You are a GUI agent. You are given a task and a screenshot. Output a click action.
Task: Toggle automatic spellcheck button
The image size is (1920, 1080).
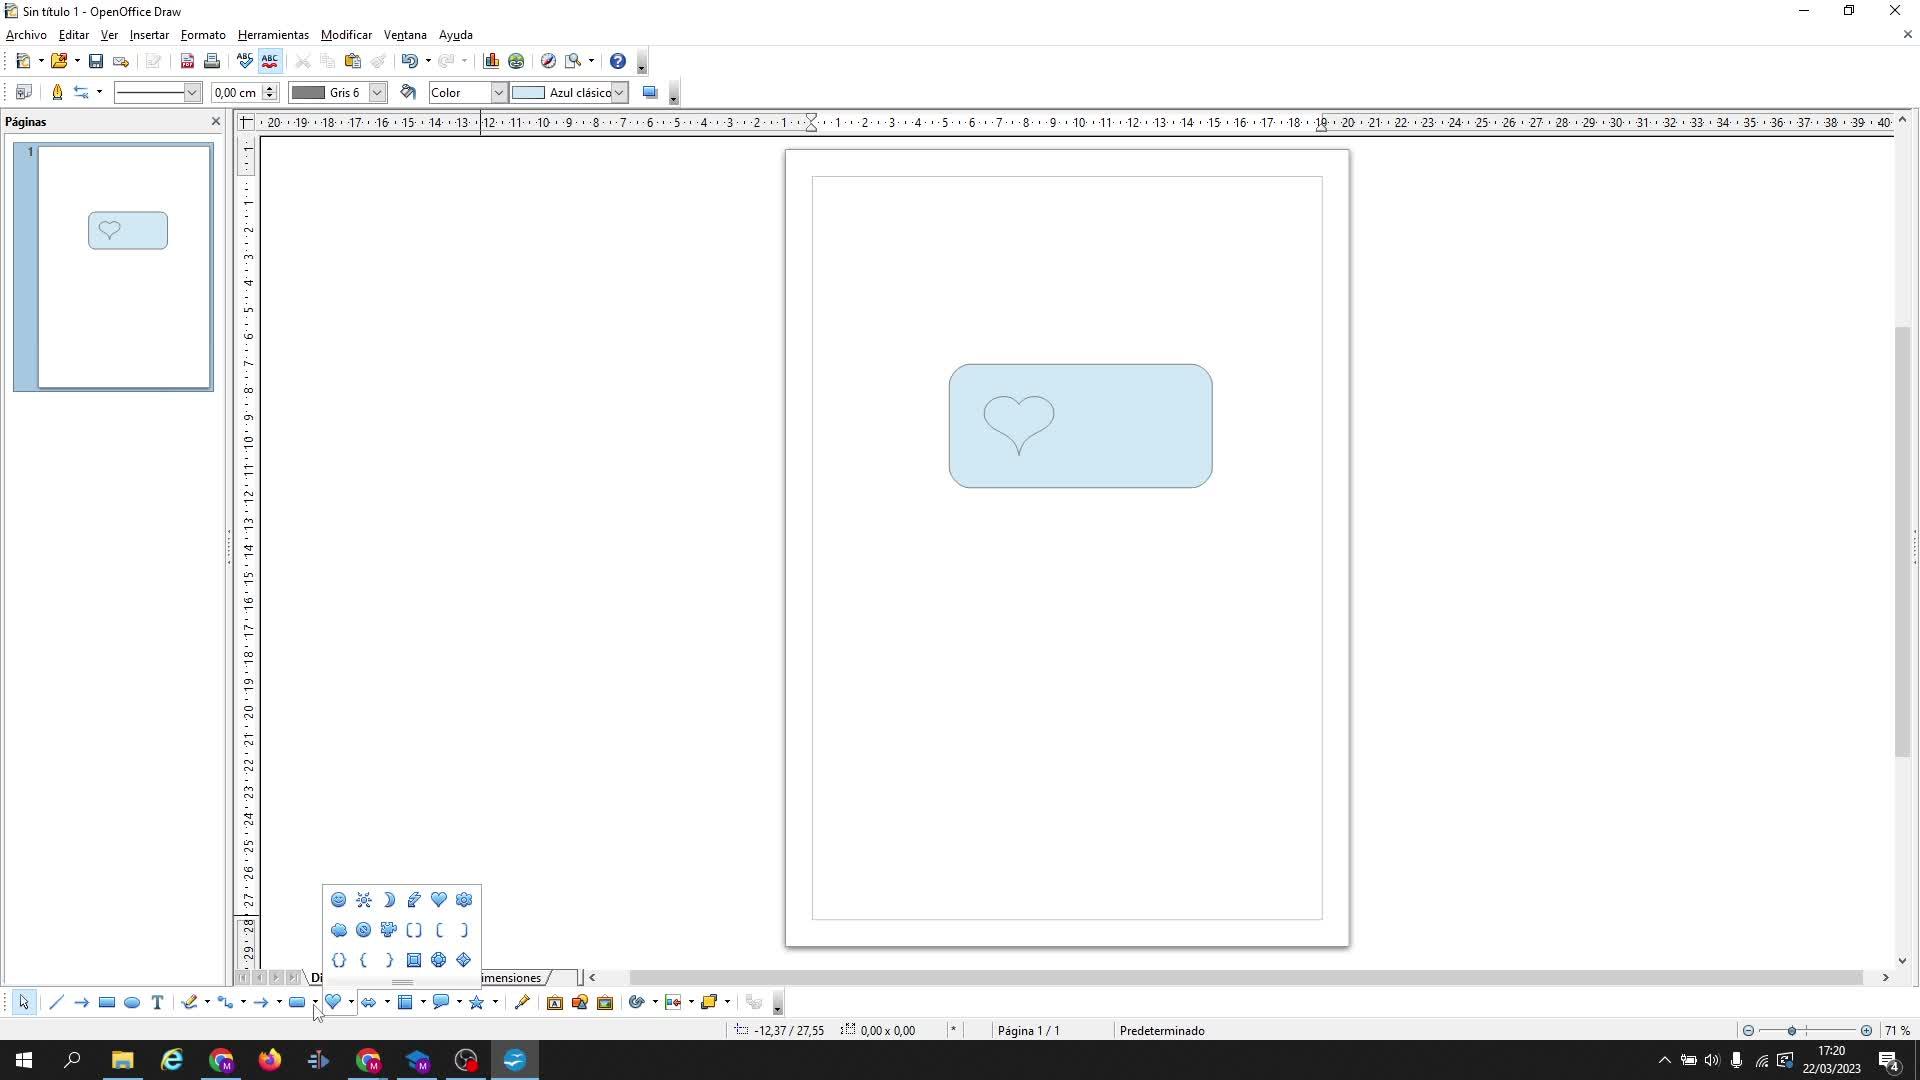pyautogui.click(x=270, y=61)
